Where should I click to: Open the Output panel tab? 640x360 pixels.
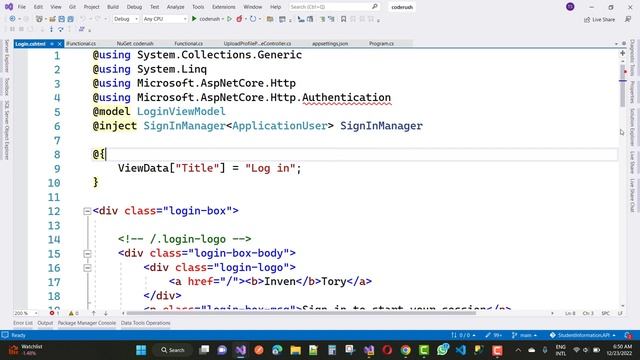pyautogui.click(x=45, y=323)
